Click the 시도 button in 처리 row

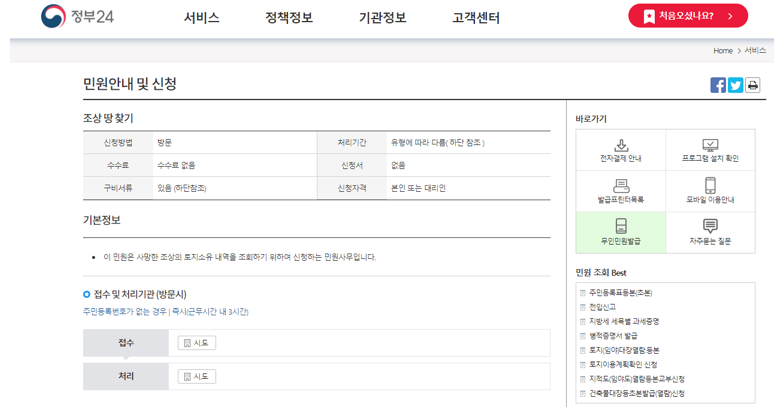click(x=196, y=376)
